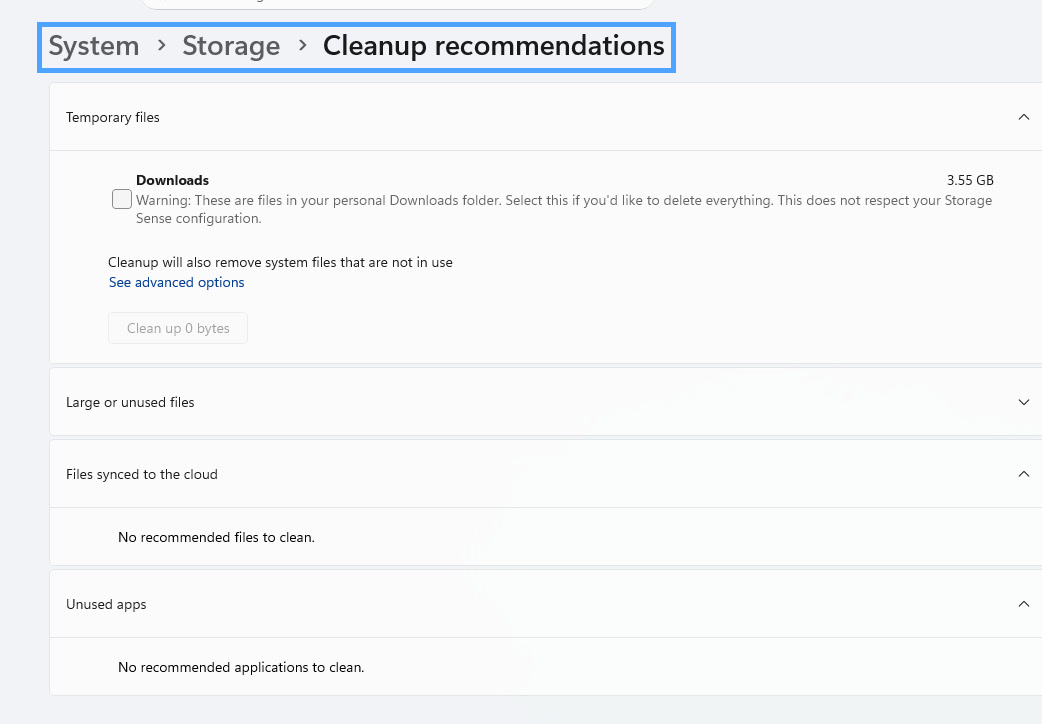Collapse the Temporary files section
The width and height of the screenshot is (1042, 724).
[1023, 117]
